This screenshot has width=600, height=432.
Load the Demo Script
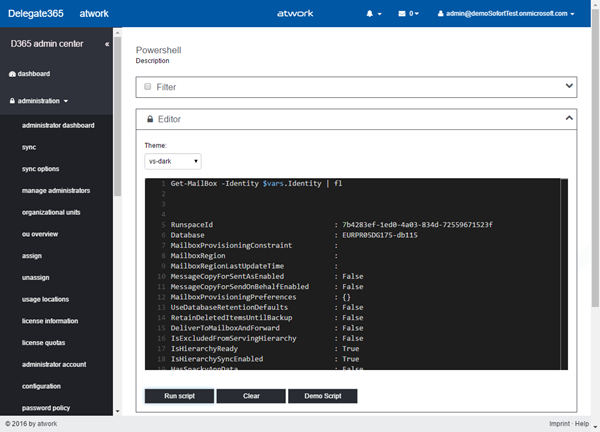coord(322,396)
